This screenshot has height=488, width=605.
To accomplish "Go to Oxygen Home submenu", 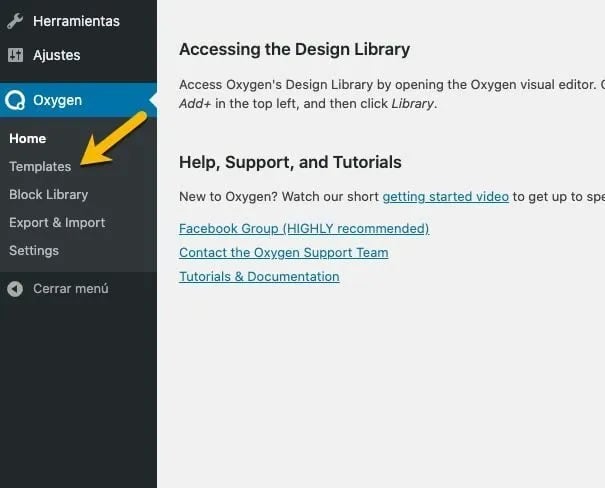I will click(x=28, y=138).
